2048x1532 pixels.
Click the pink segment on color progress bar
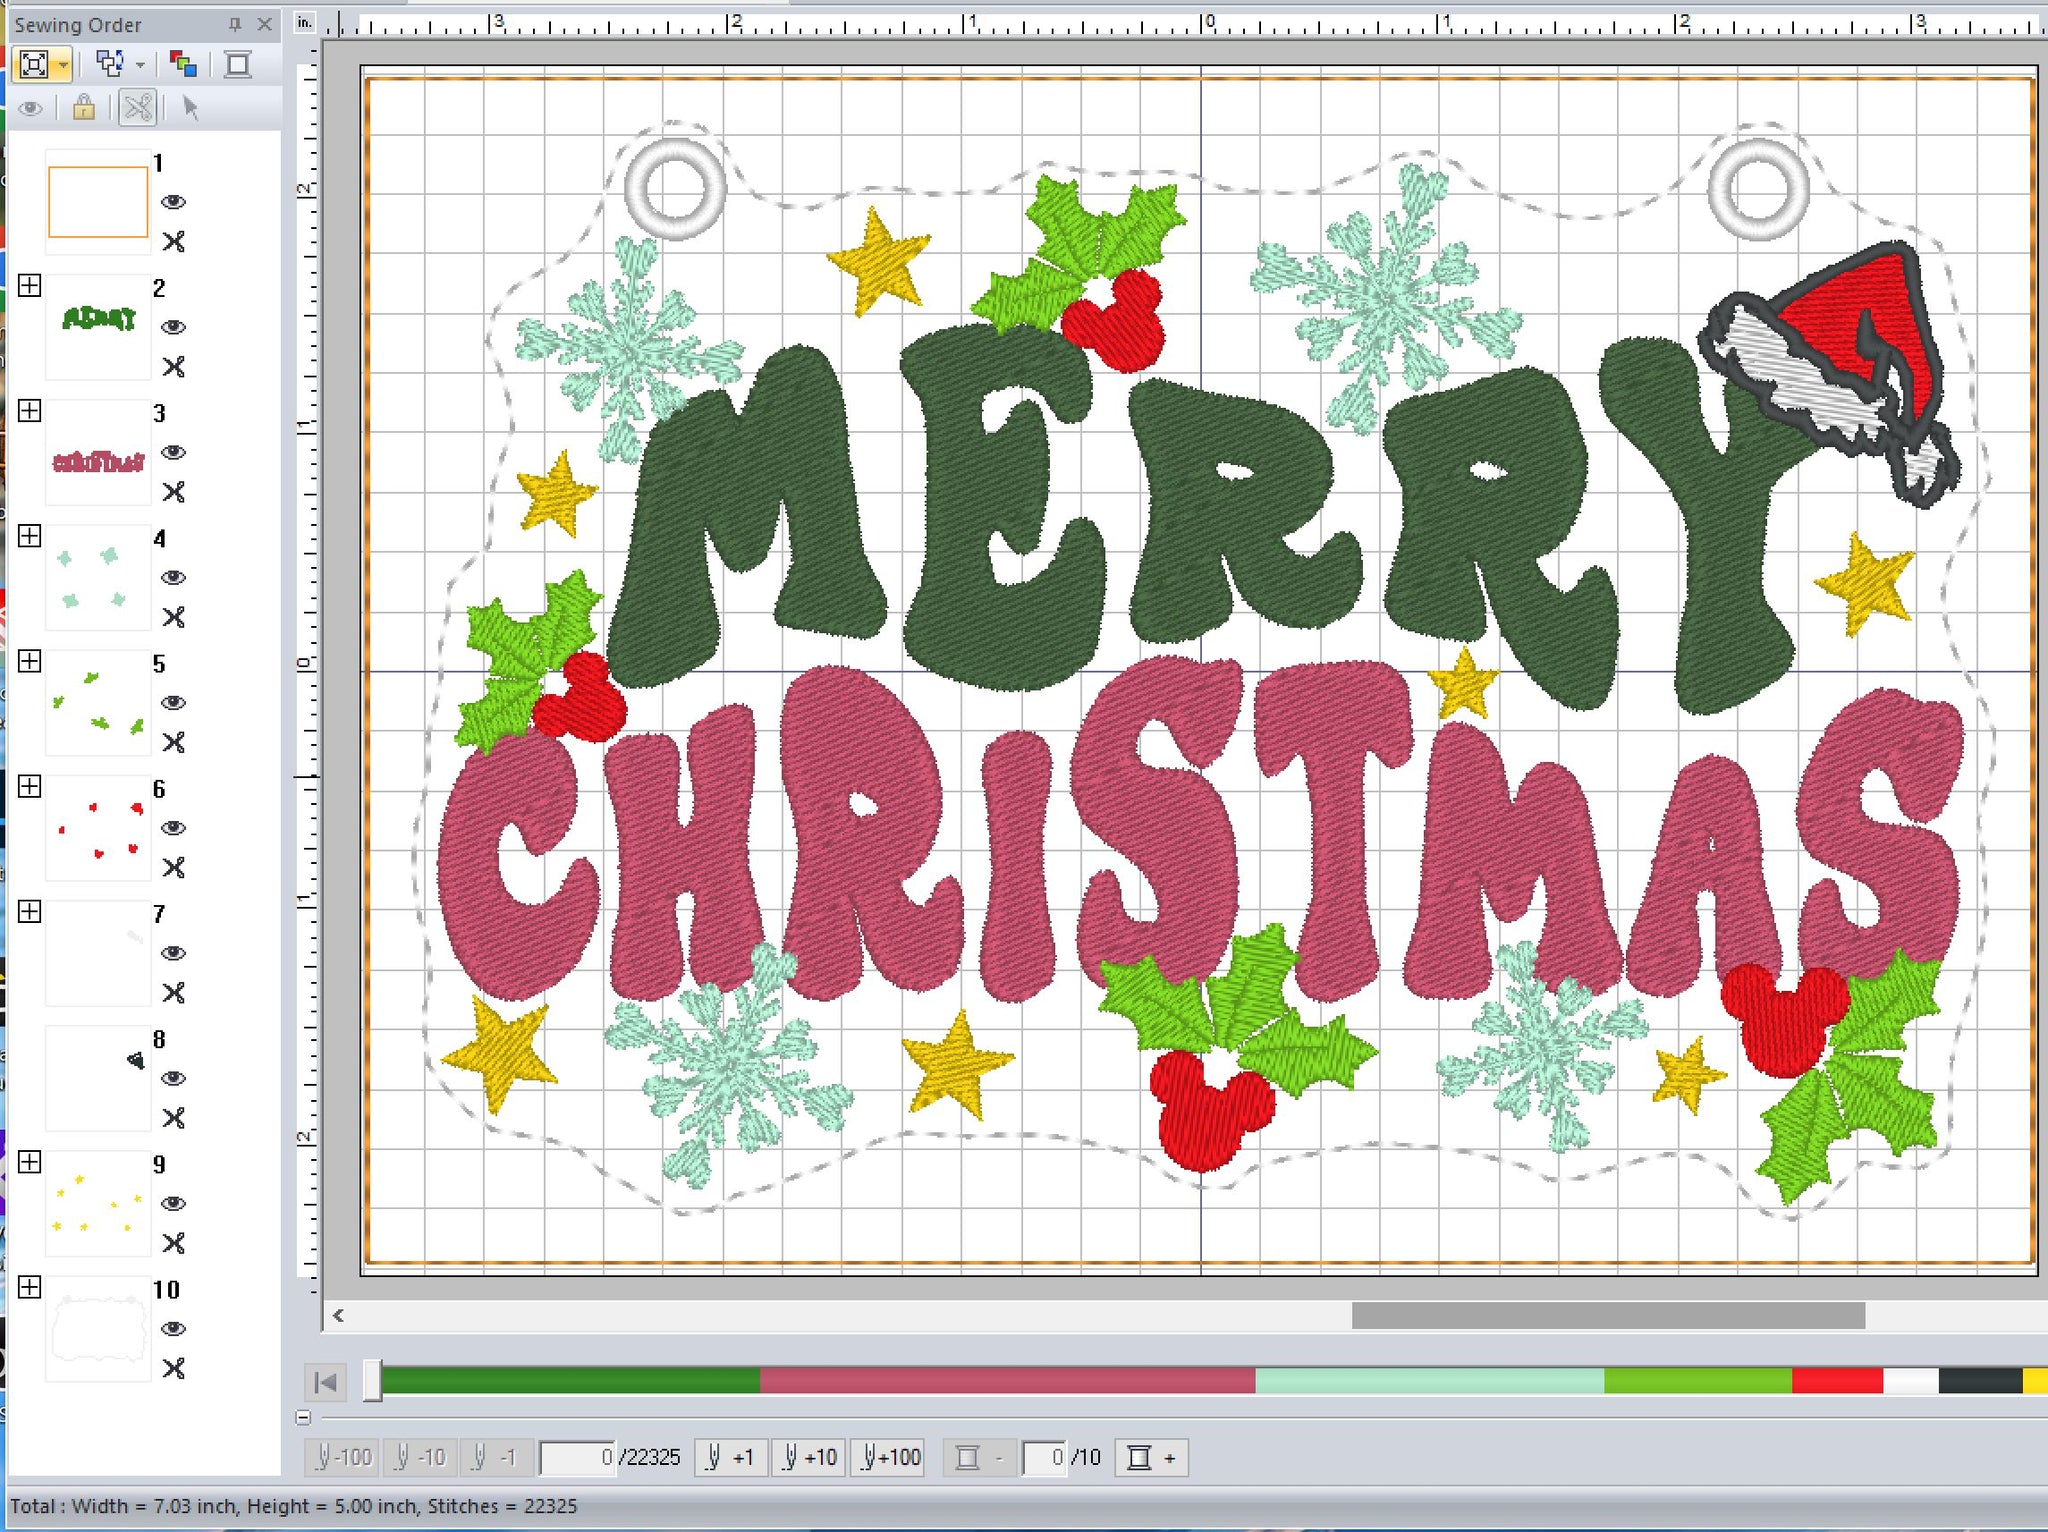[x=1005, y=1381]
